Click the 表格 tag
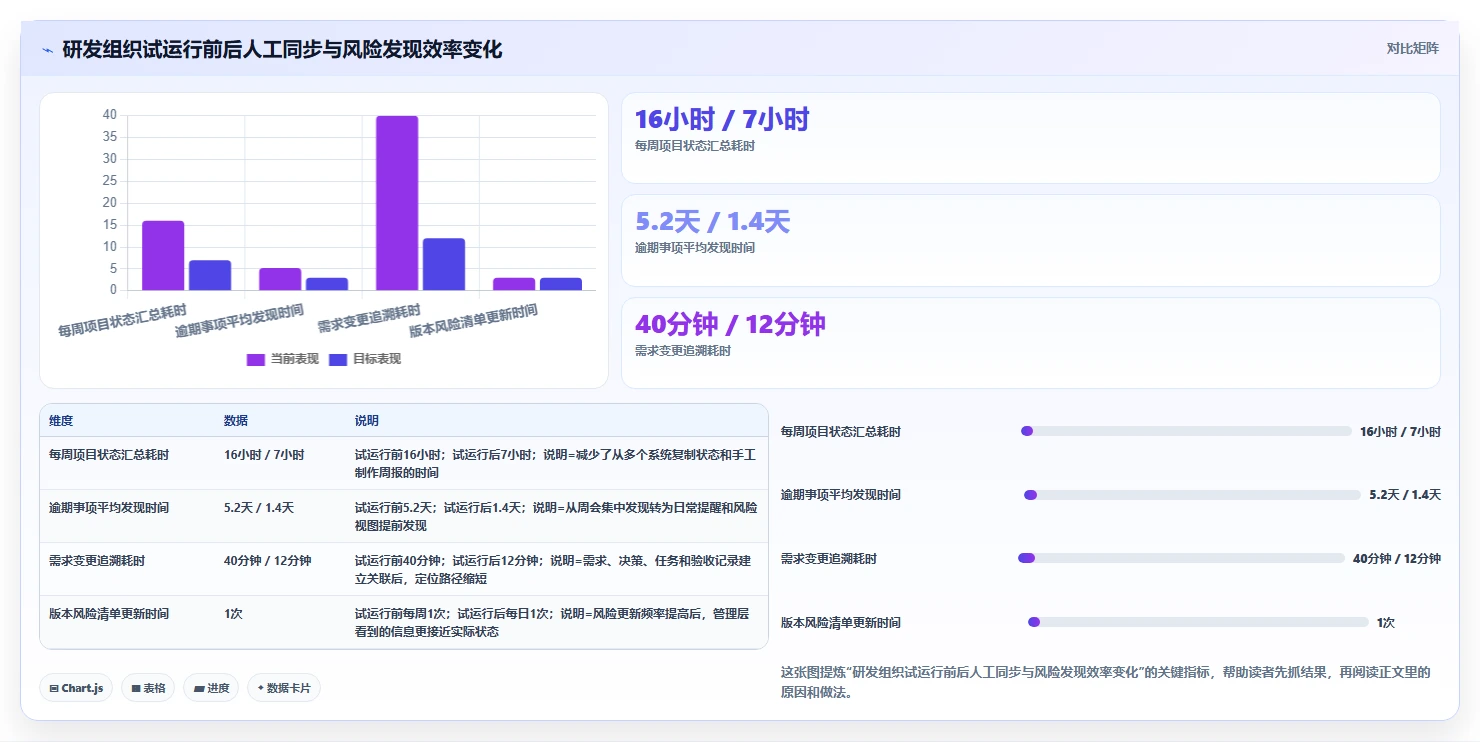The image size is (1480, 742). point(148,688)
